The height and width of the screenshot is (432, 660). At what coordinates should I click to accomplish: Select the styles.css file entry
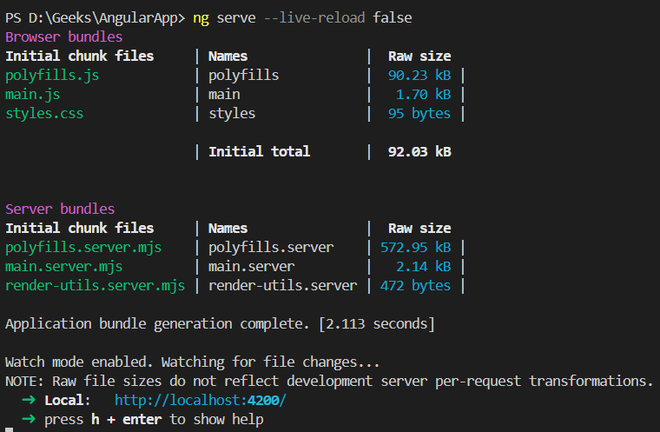point(44,113)
